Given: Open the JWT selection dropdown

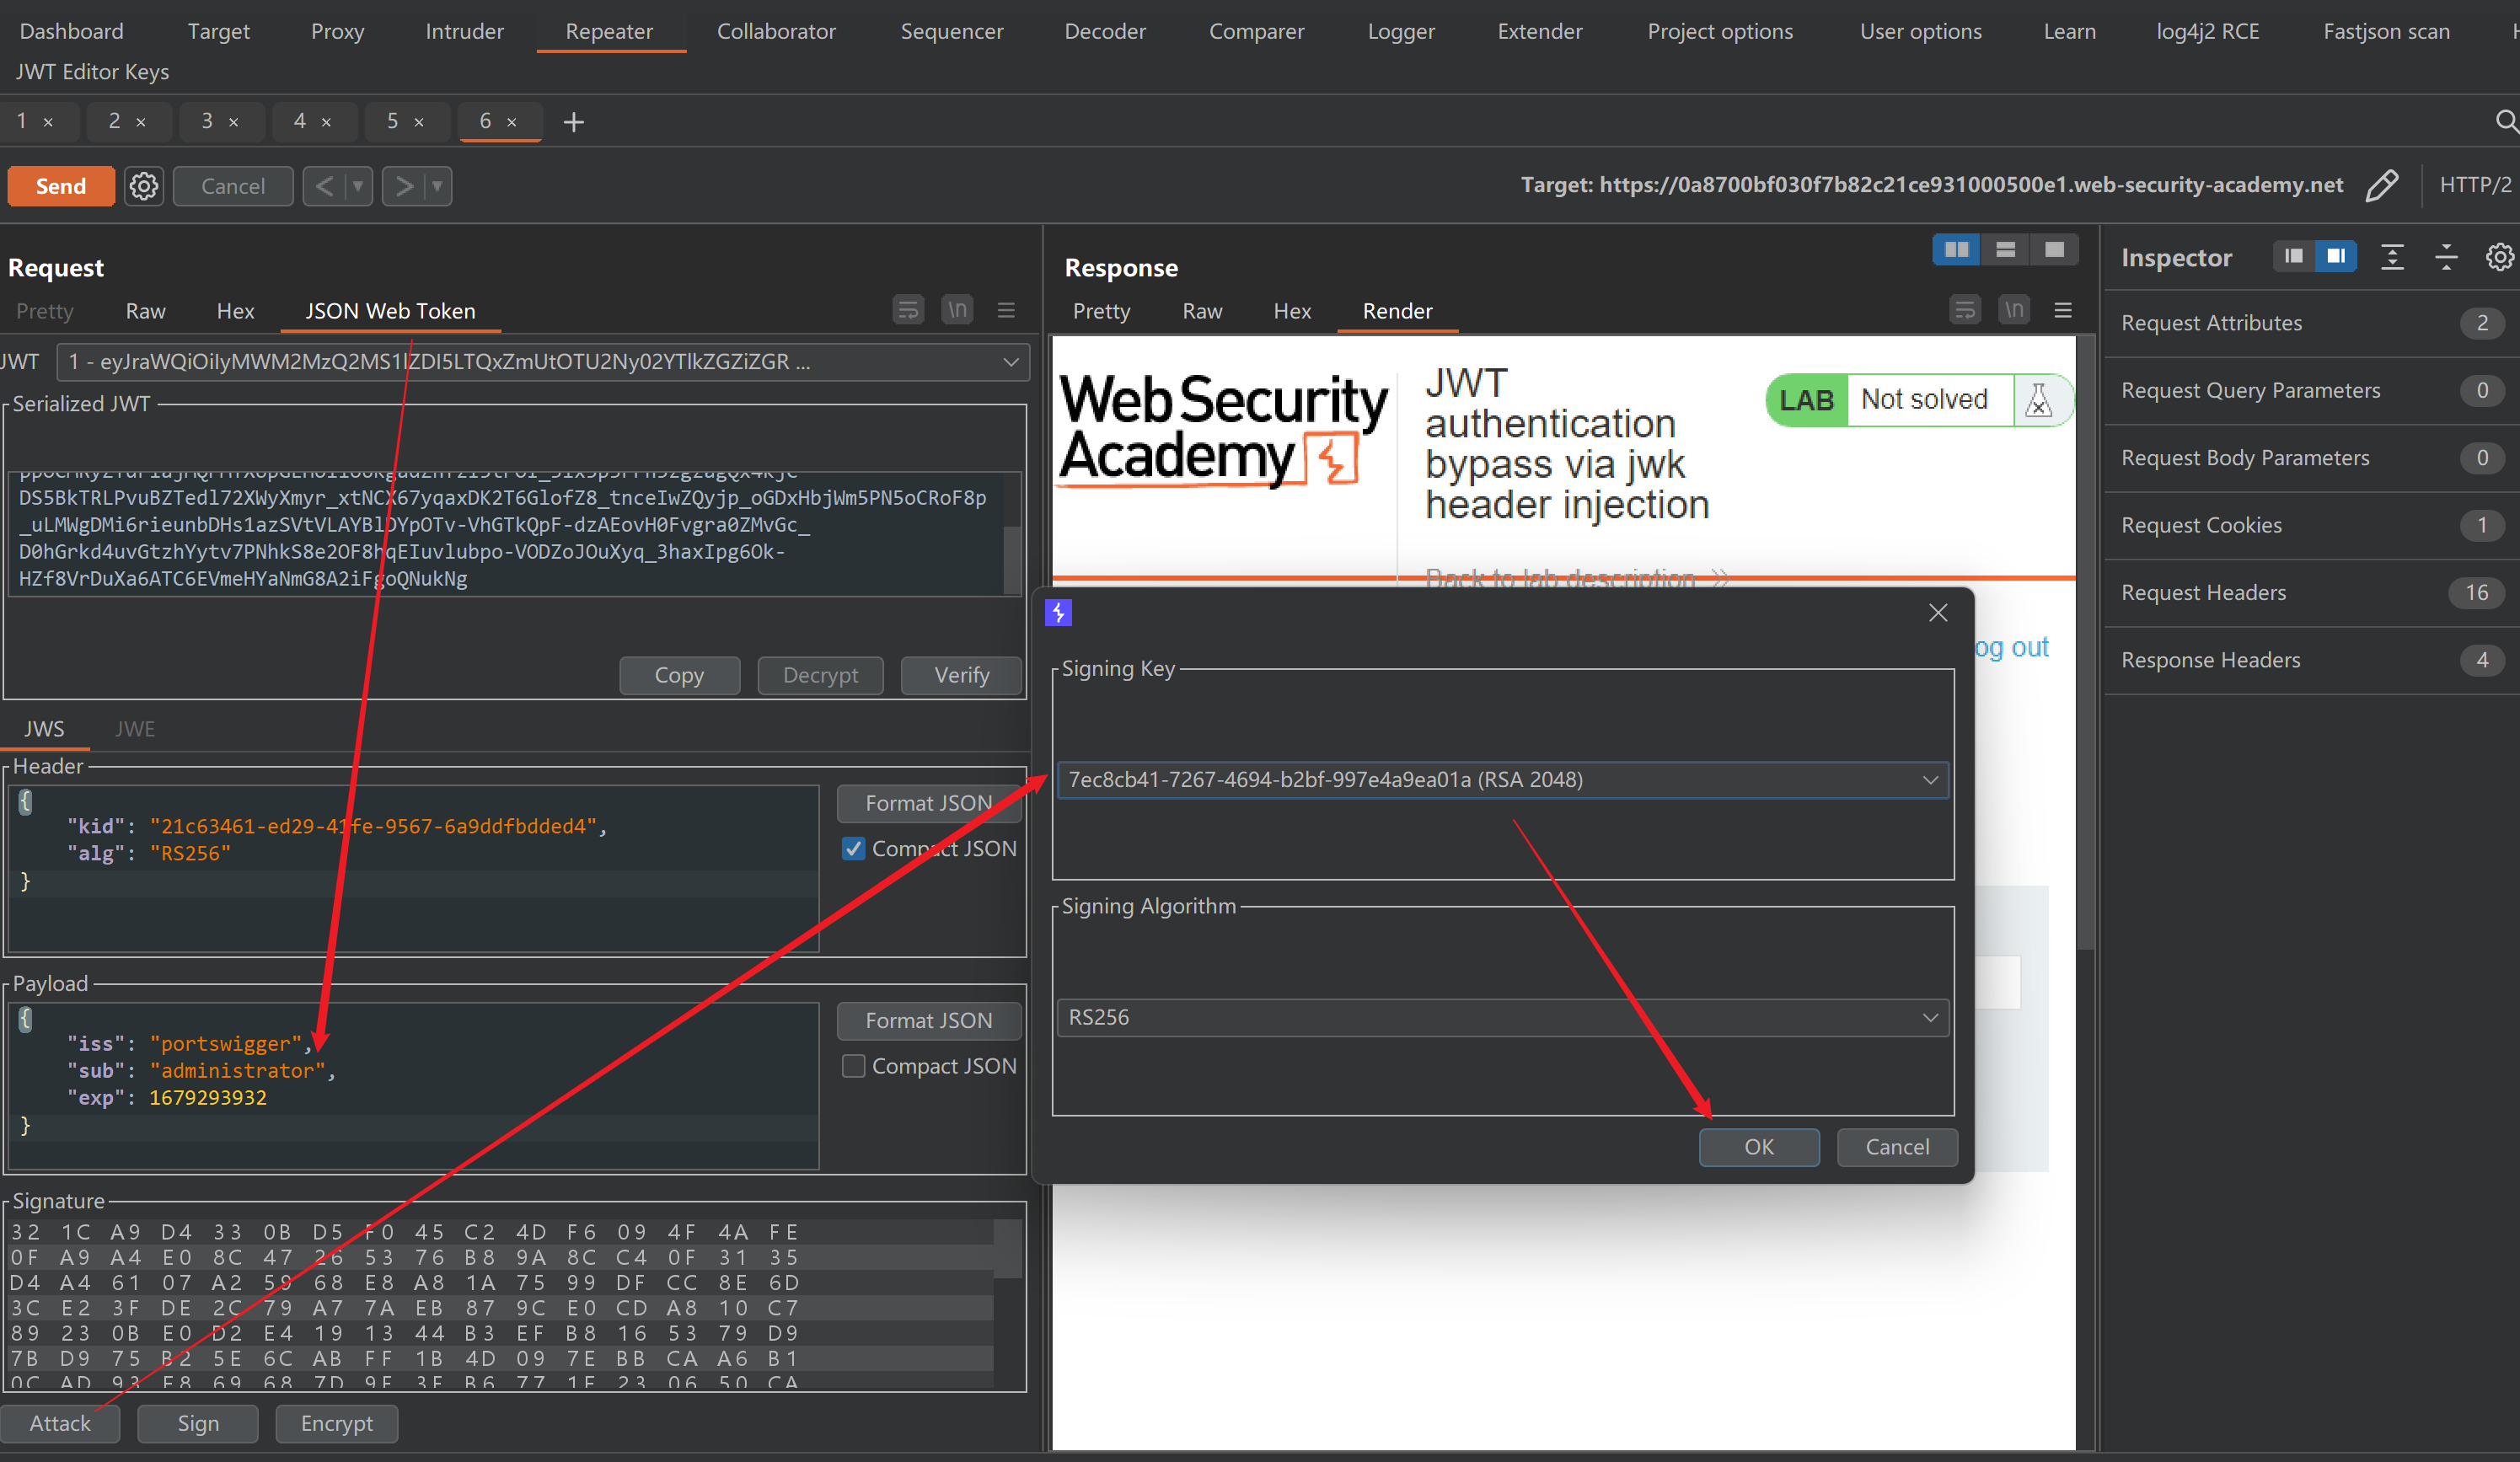Looking at the screenshot, I should (x=543, y=362).
